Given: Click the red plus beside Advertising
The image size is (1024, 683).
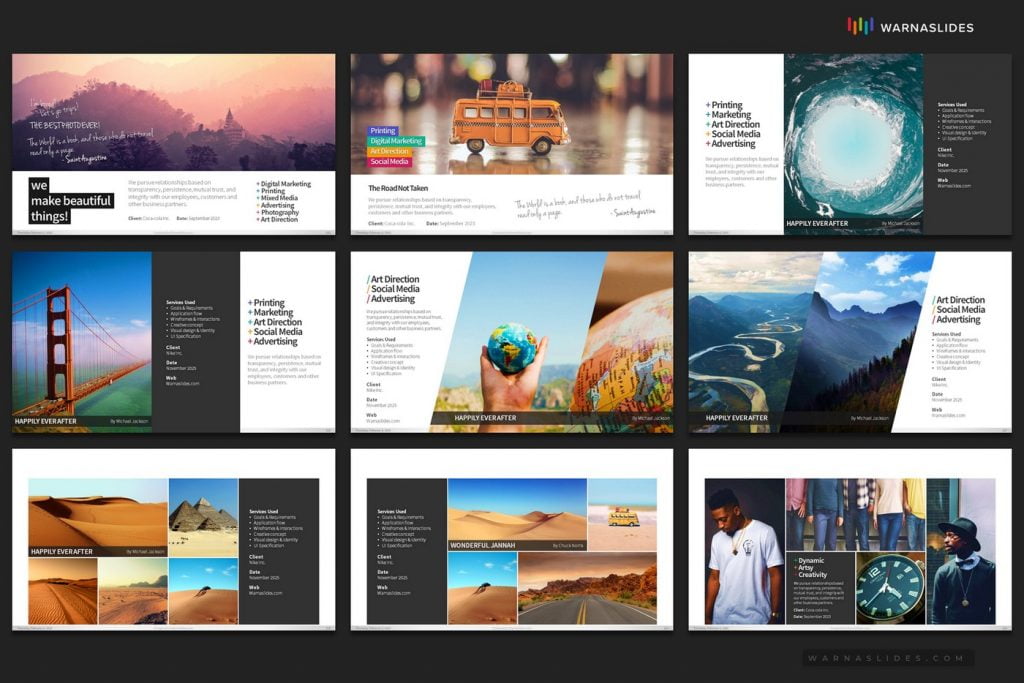Looking at the screenshot, I should pyautogui.click(x=708, y=143).
